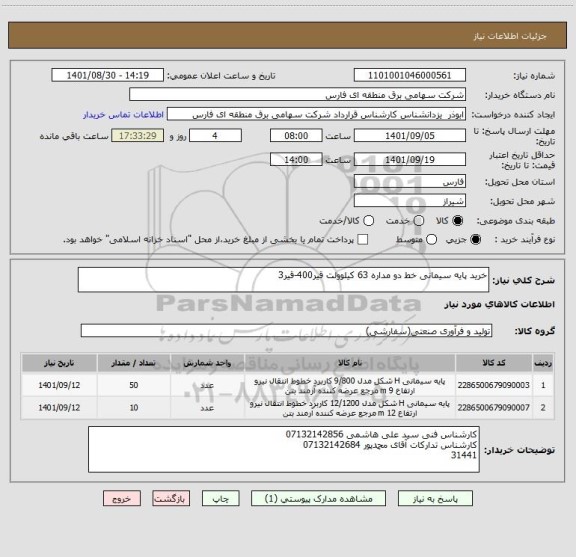Click the واحد شمارش column header
Screen dimensions: 576x557
[207, 363]
